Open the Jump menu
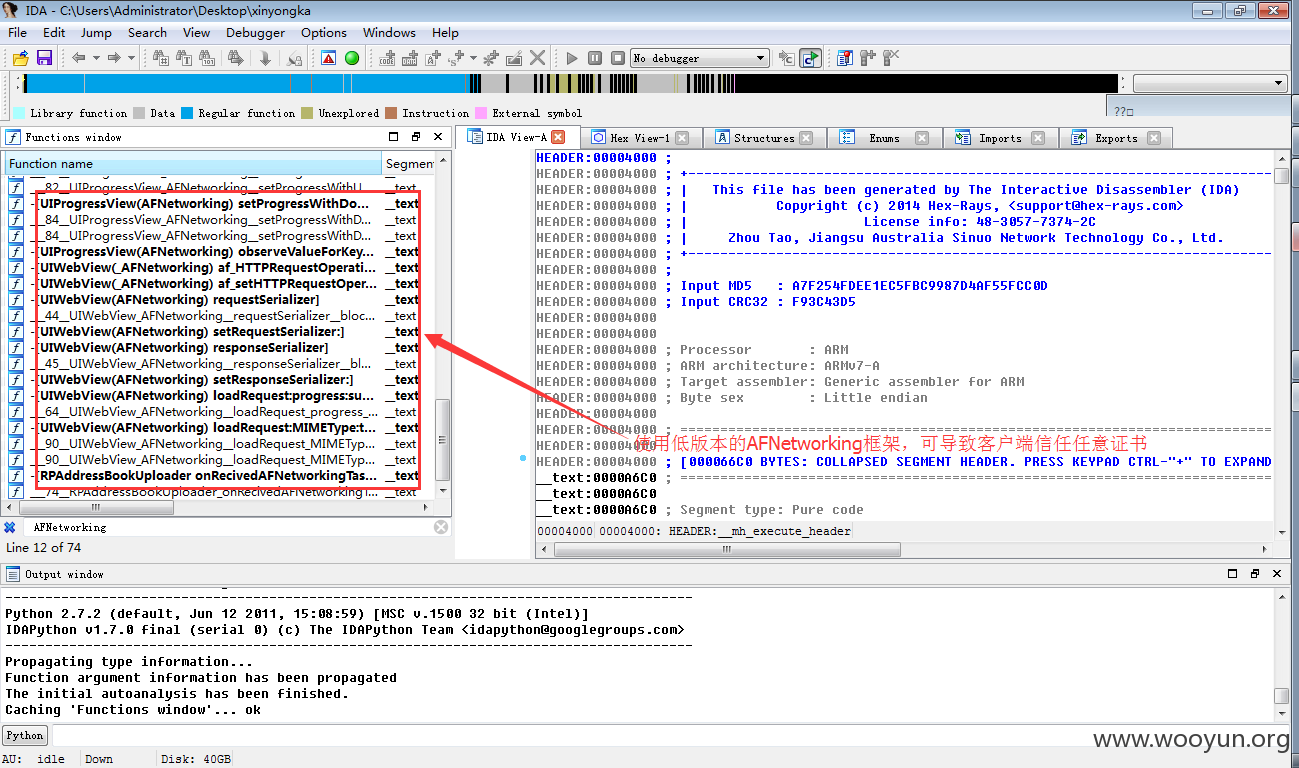This screenshot has width=1299, height=768. [96, 32]
